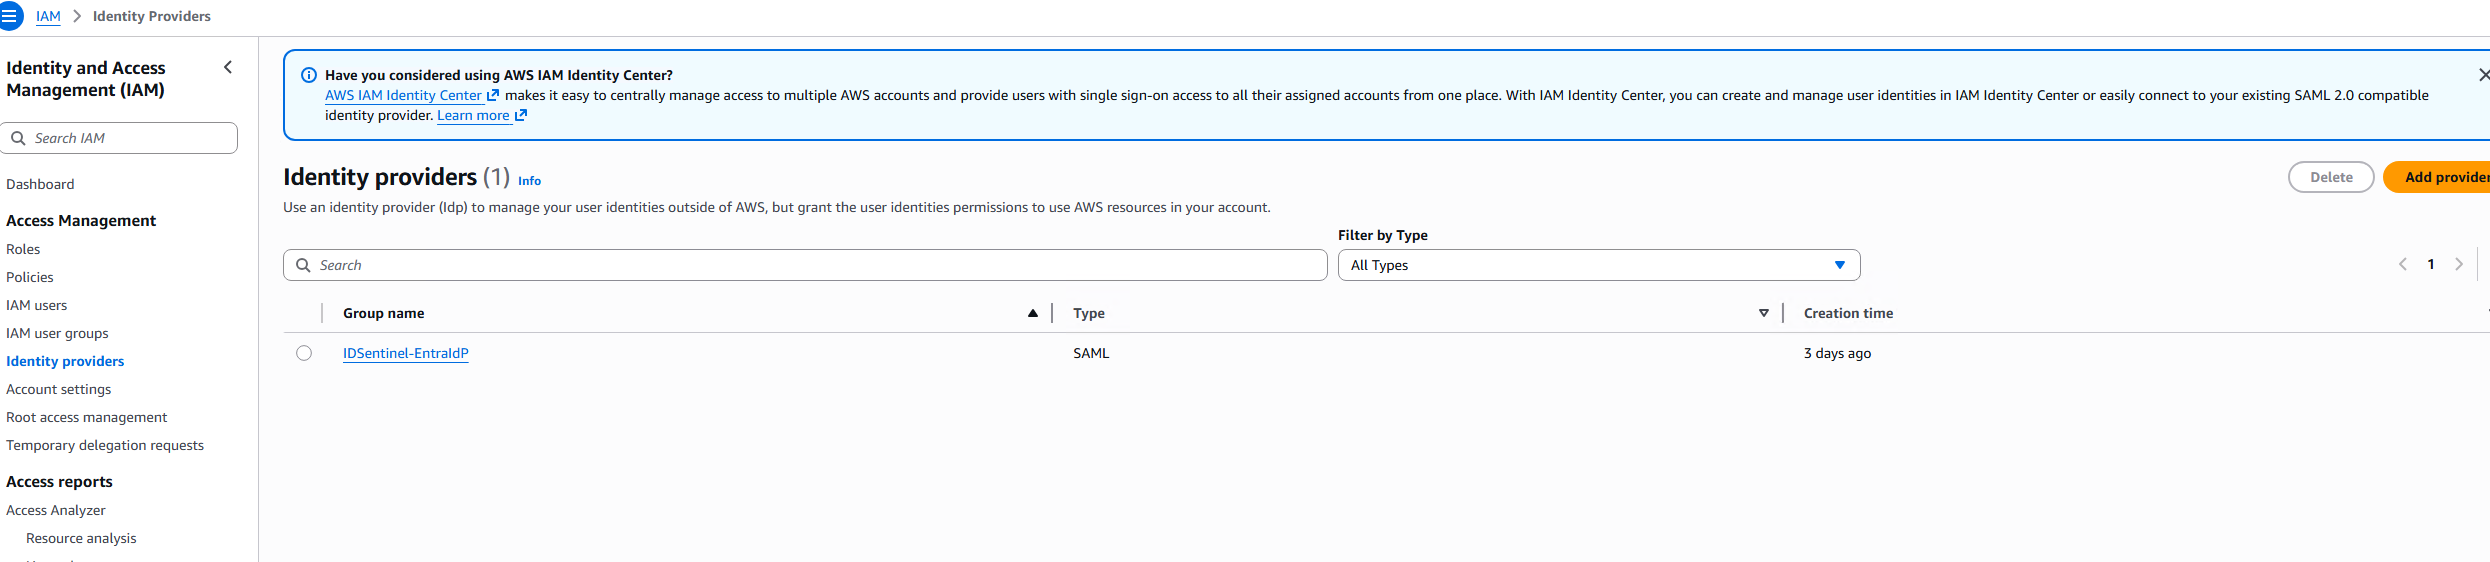This screenshot has width=2490, height=562.
Task: Focus the identity providers Search field
Action: tap(805, 265)
